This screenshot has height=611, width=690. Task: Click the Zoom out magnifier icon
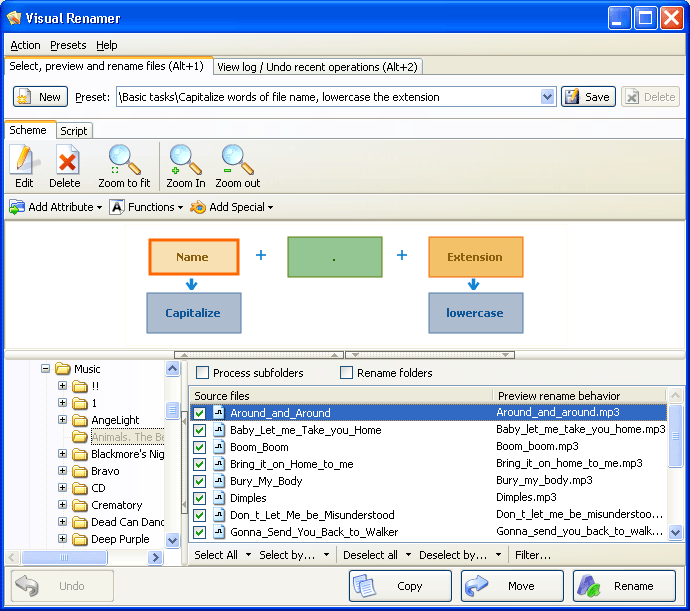(237, 160)
